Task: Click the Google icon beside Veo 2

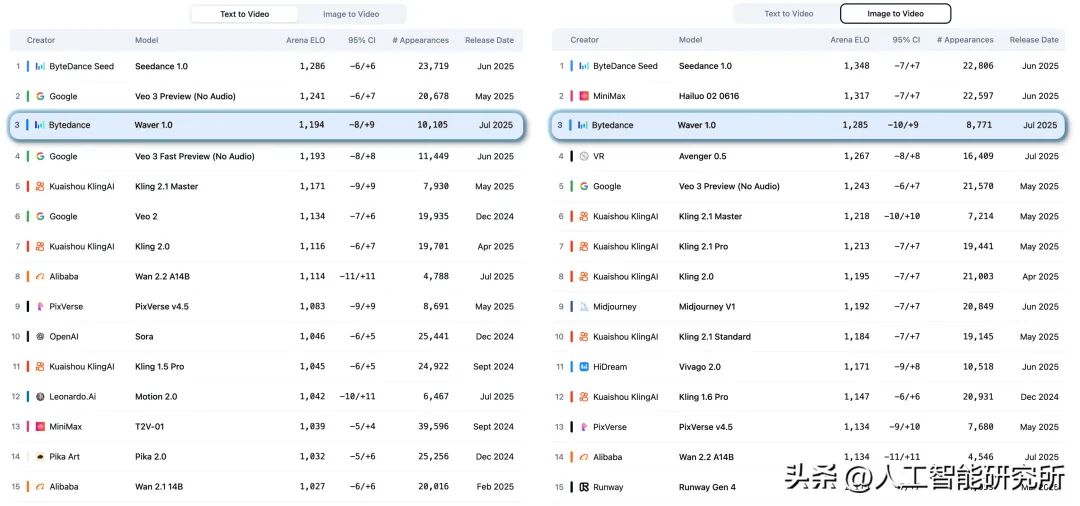Action: [40, 216]
